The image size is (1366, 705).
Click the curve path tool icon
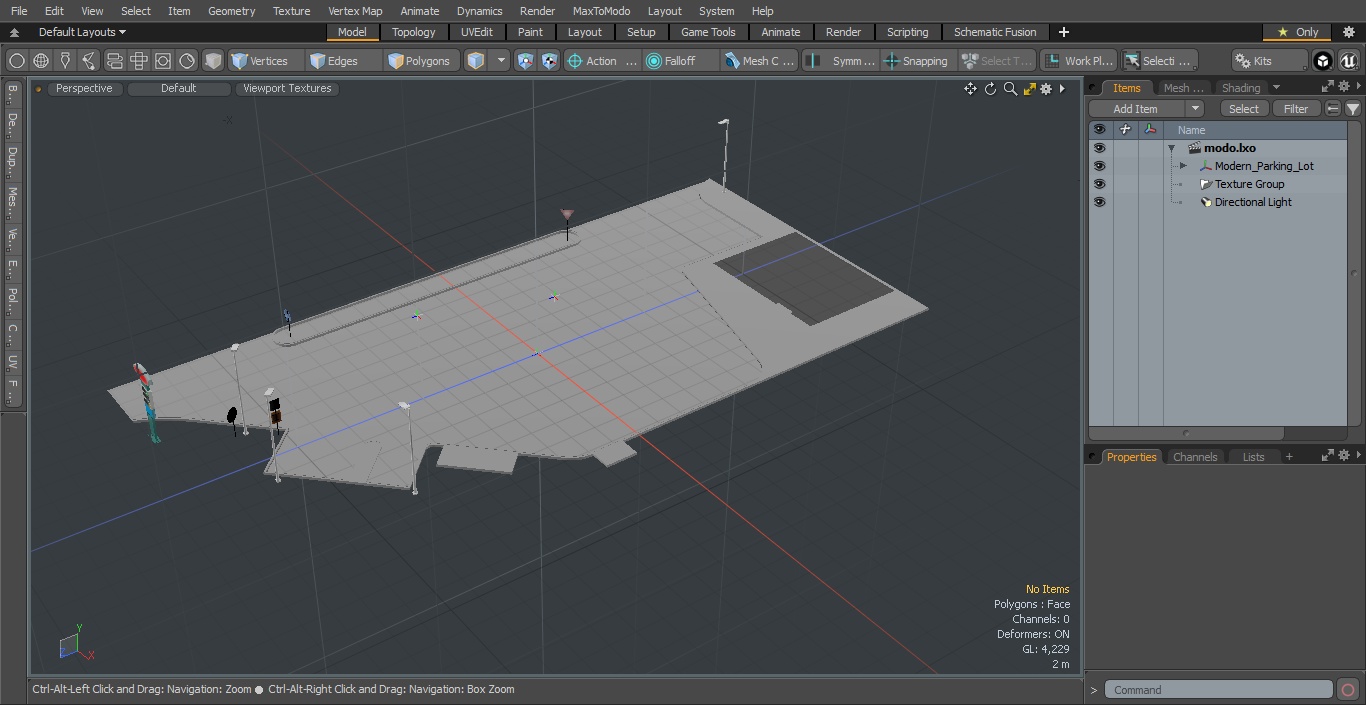(x=89, y=61)
